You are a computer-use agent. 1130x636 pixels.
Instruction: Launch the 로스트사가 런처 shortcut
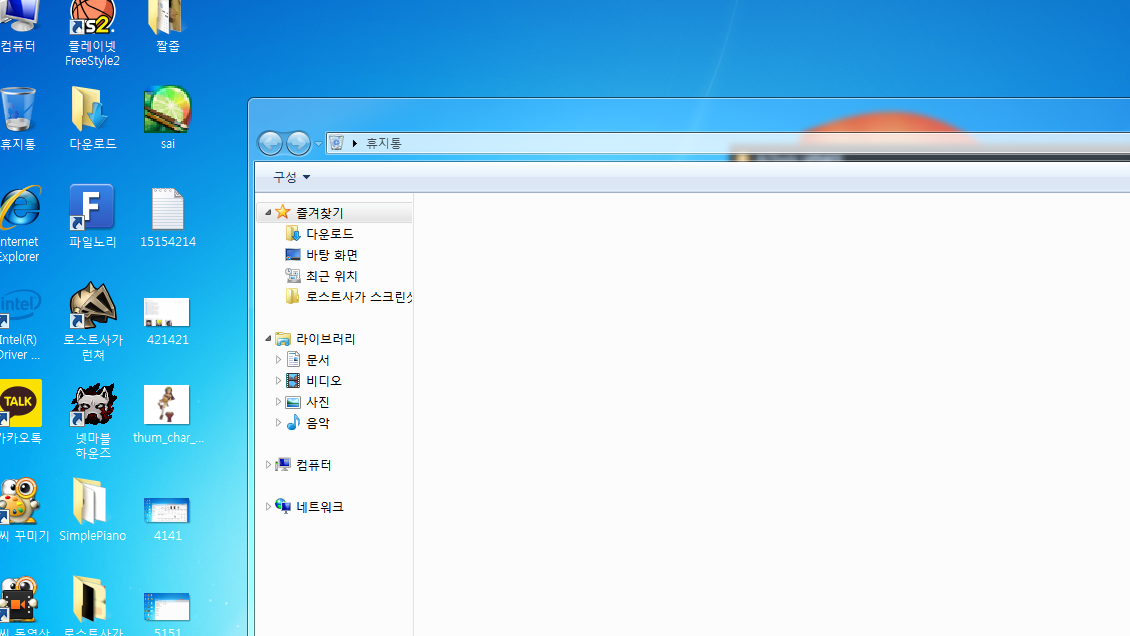click(x=93, y=322)
